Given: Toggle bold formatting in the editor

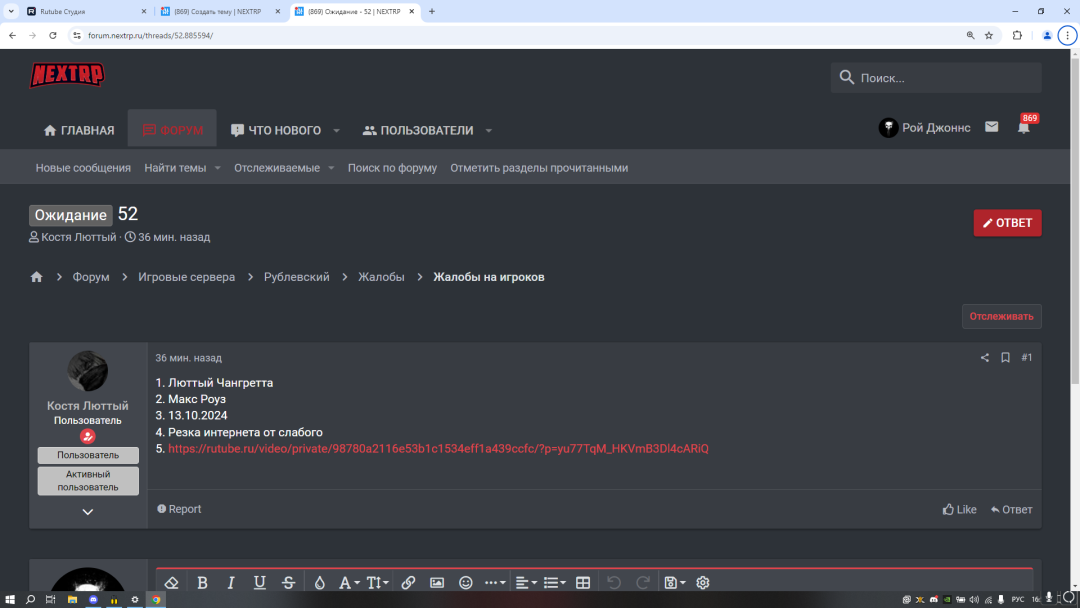Looking at the screenshot, I should (202, 583).
